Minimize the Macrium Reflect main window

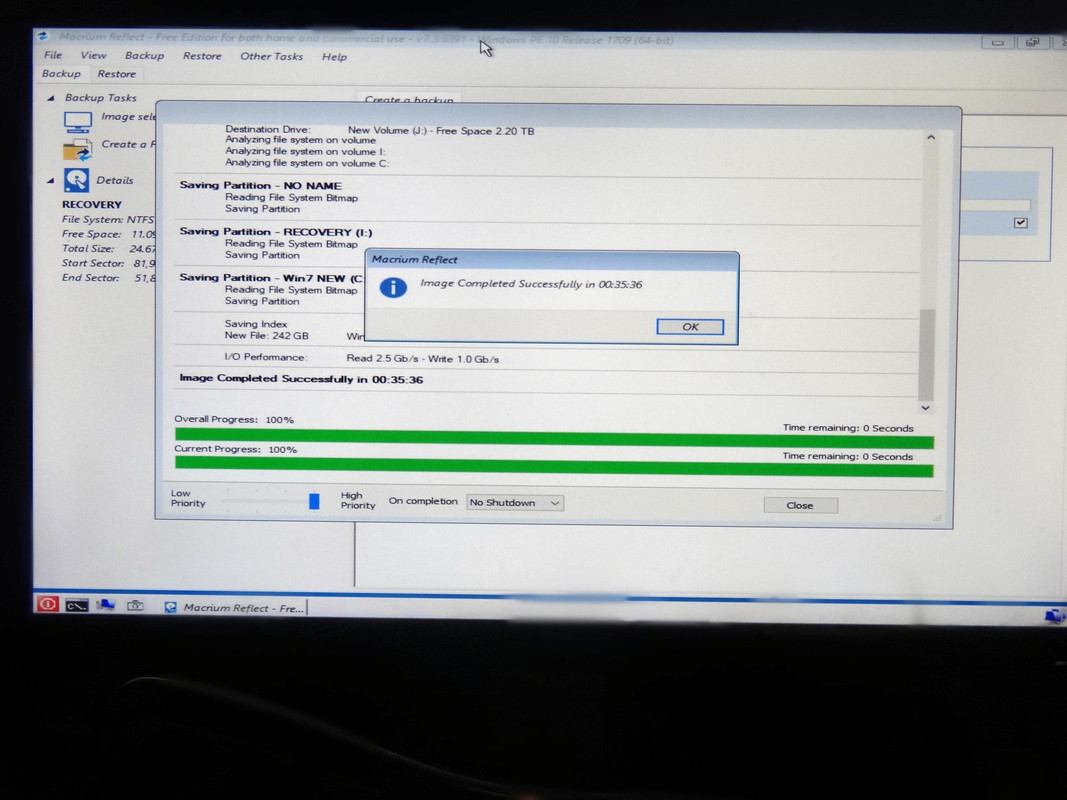click(997, 42)
